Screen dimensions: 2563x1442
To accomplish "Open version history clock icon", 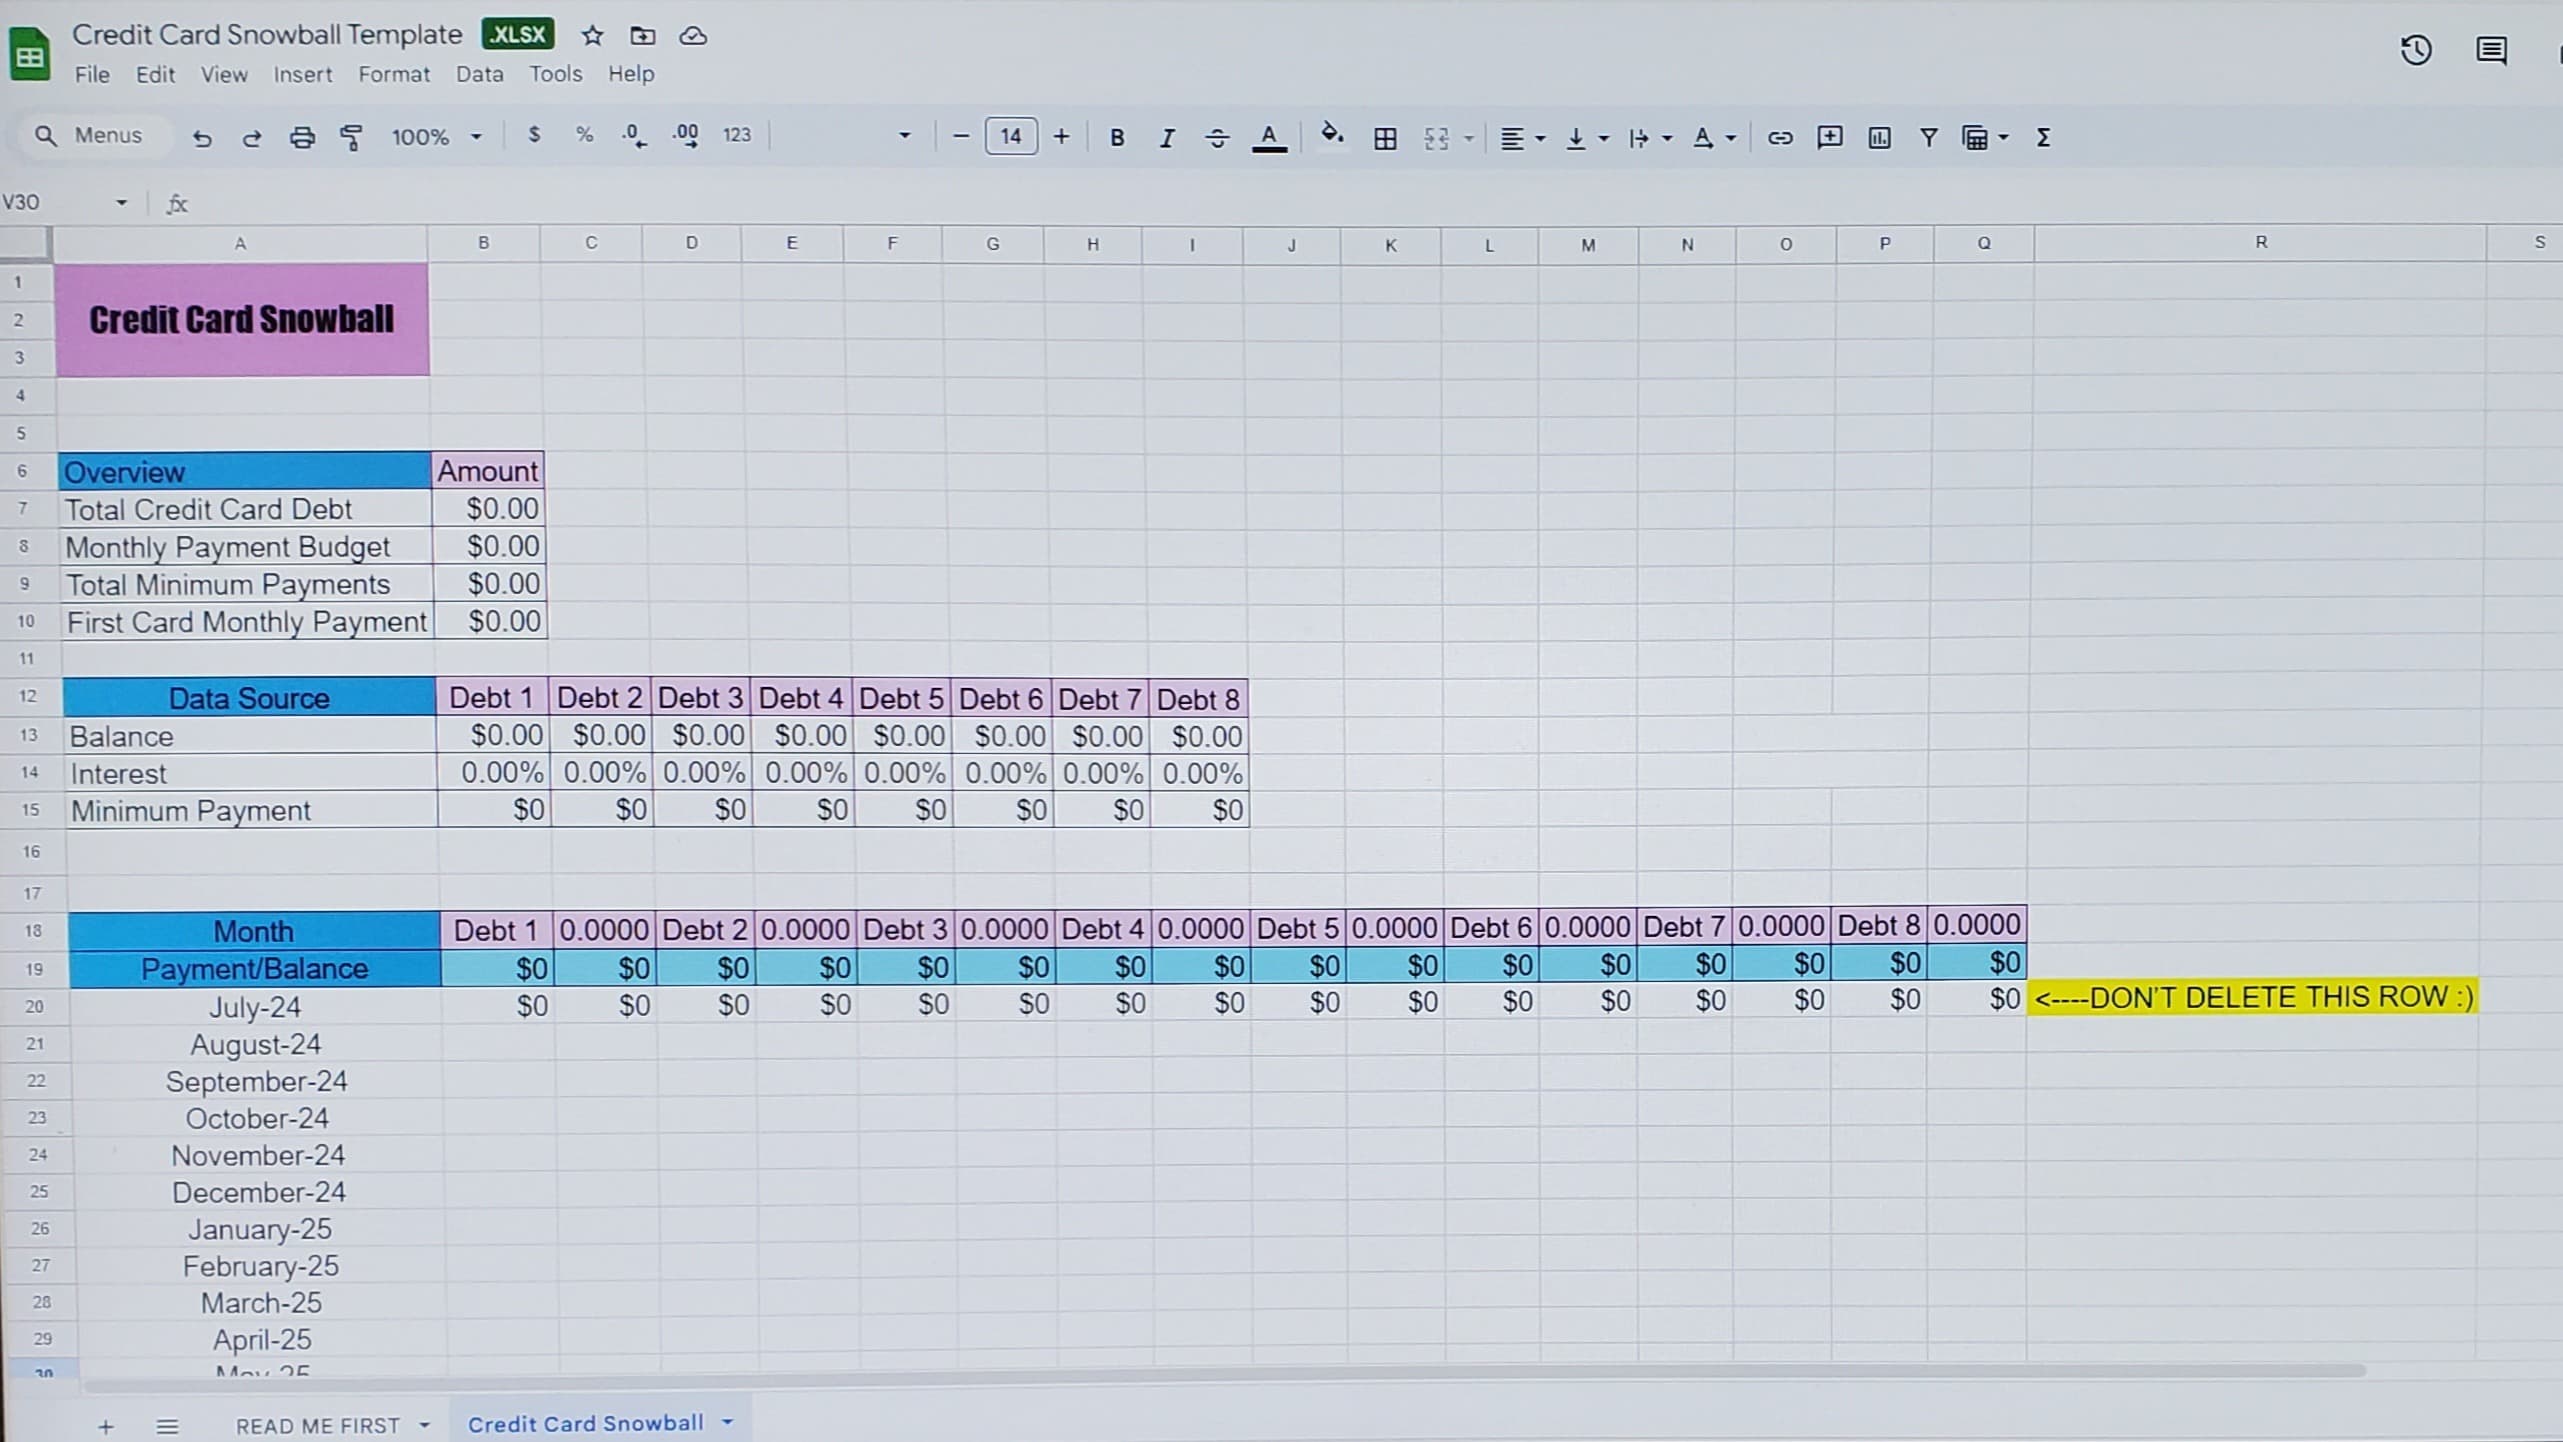I will tap(2416, 50).
